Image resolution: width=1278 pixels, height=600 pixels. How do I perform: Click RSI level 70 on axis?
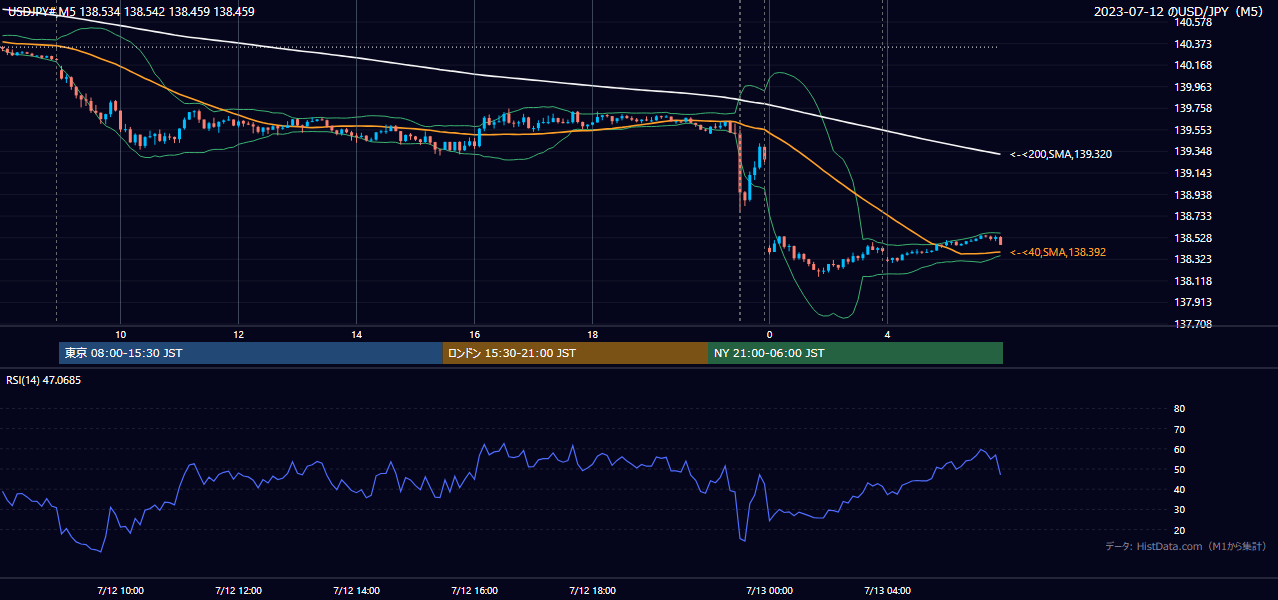point(1179,429)
